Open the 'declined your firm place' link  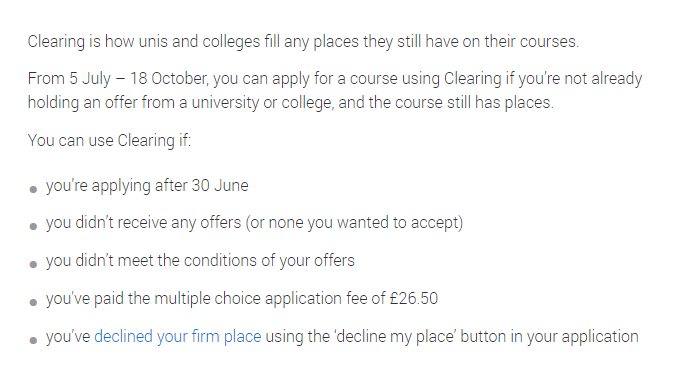click(x=178, y=336)
